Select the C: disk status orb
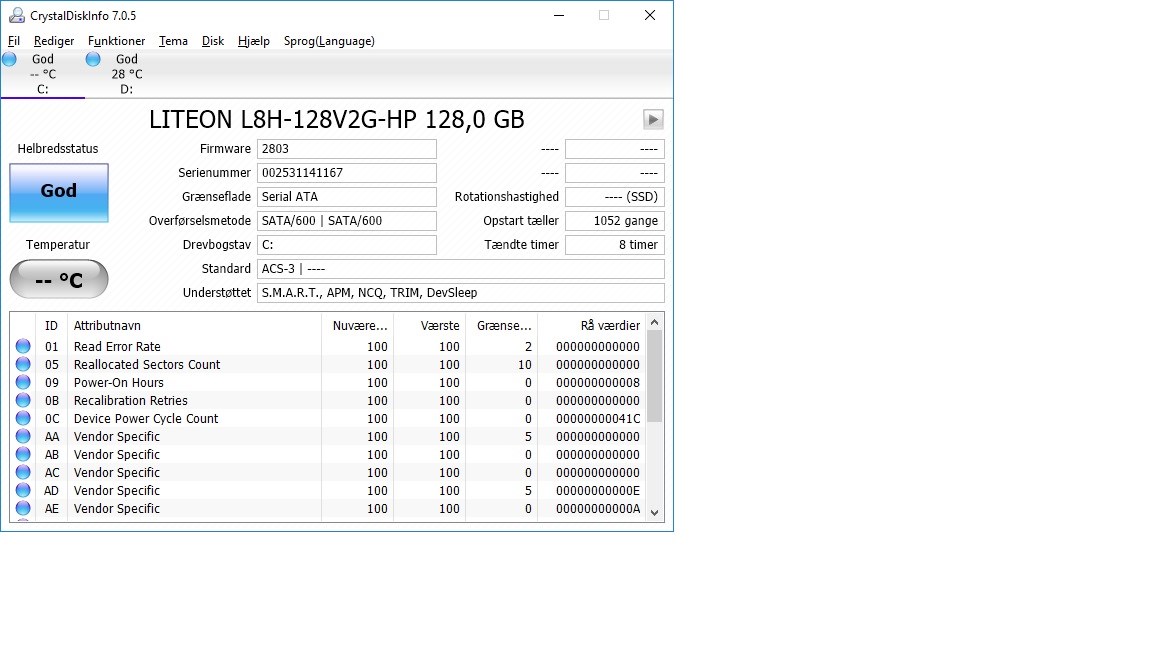Image resolution: width=1152 pixels, height=648 pixels. coord(9,59)
